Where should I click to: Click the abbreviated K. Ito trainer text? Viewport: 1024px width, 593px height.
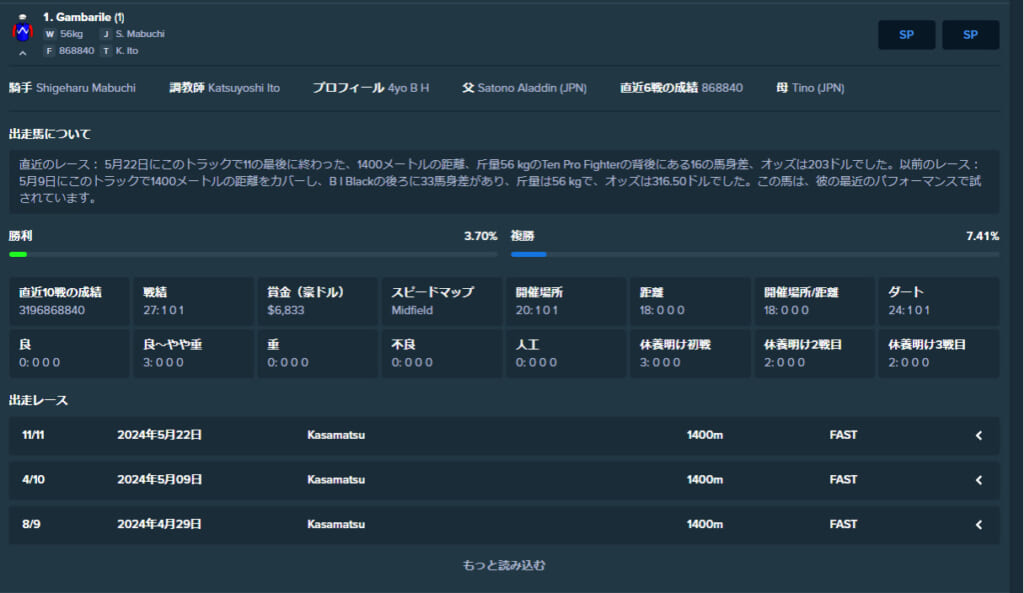point(127,50)
